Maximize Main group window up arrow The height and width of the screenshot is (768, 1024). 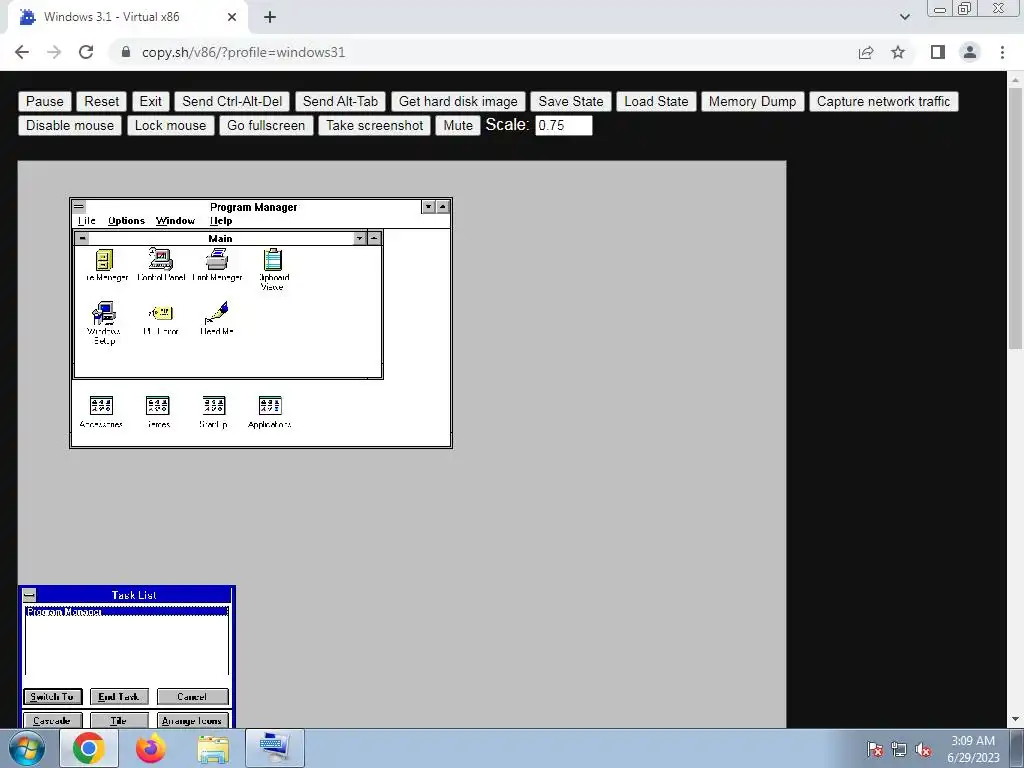pyautogui.click(x=374, y=238)
